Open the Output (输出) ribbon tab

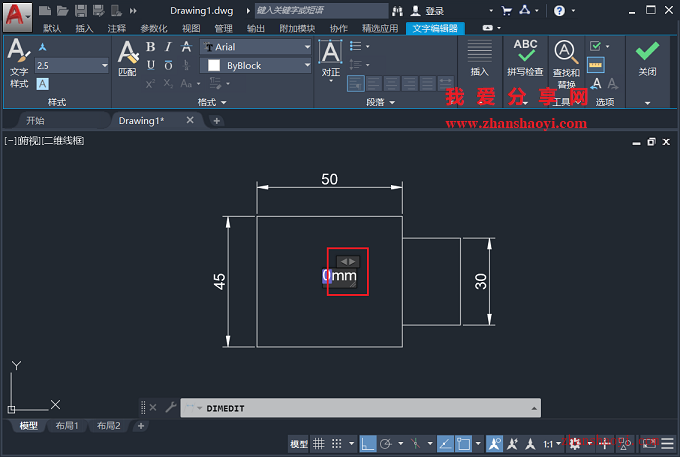tap(256, 29)
